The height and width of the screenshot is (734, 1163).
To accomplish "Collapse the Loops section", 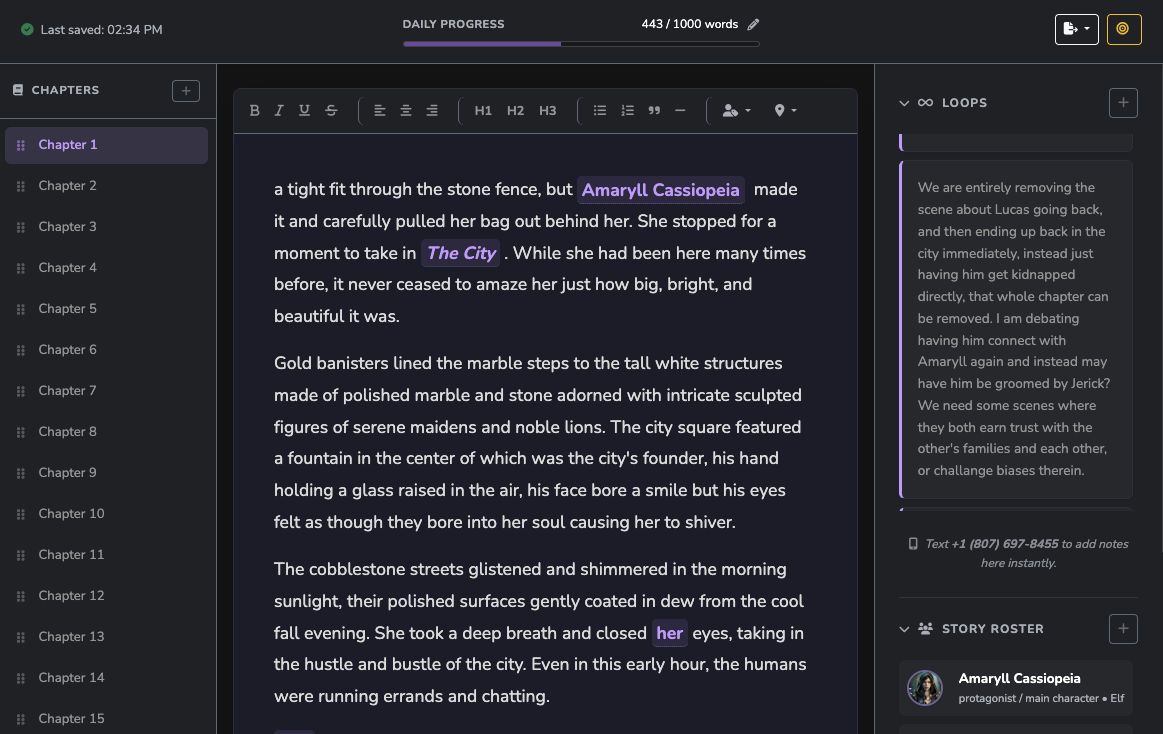I will coord(904,103).
